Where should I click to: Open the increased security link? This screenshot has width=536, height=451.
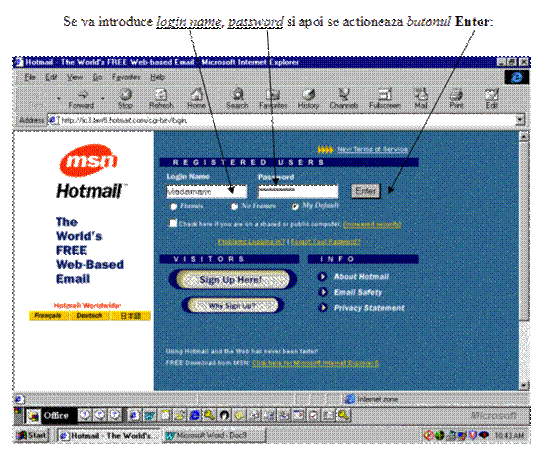point(372,224)
